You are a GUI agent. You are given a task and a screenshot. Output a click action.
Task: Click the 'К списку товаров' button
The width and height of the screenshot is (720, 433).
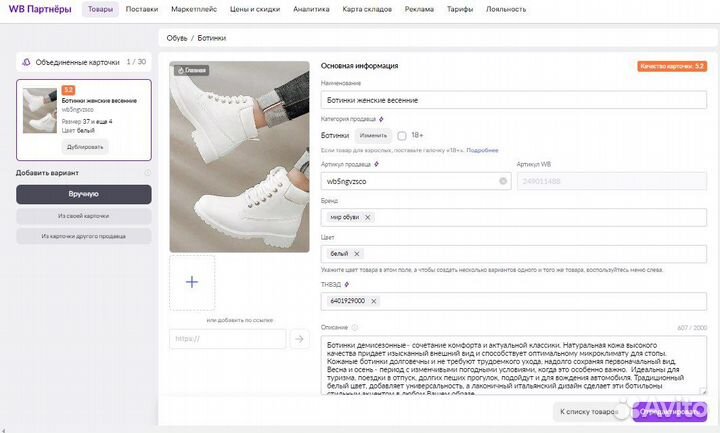[590, 412]
